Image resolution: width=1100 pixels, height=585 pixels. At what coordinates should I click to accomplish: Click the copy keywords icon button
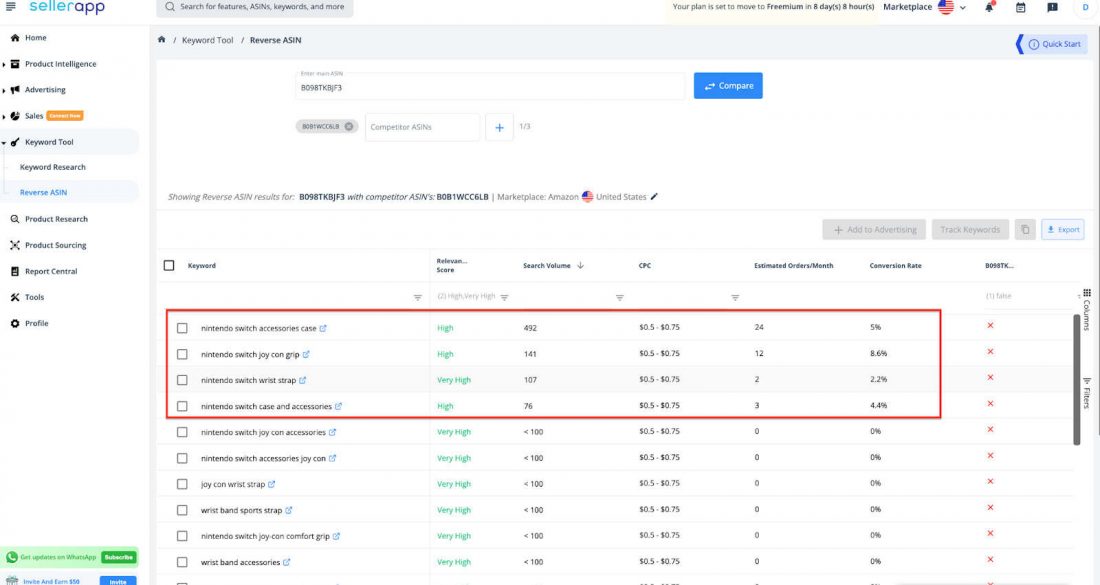(1025, 229)
